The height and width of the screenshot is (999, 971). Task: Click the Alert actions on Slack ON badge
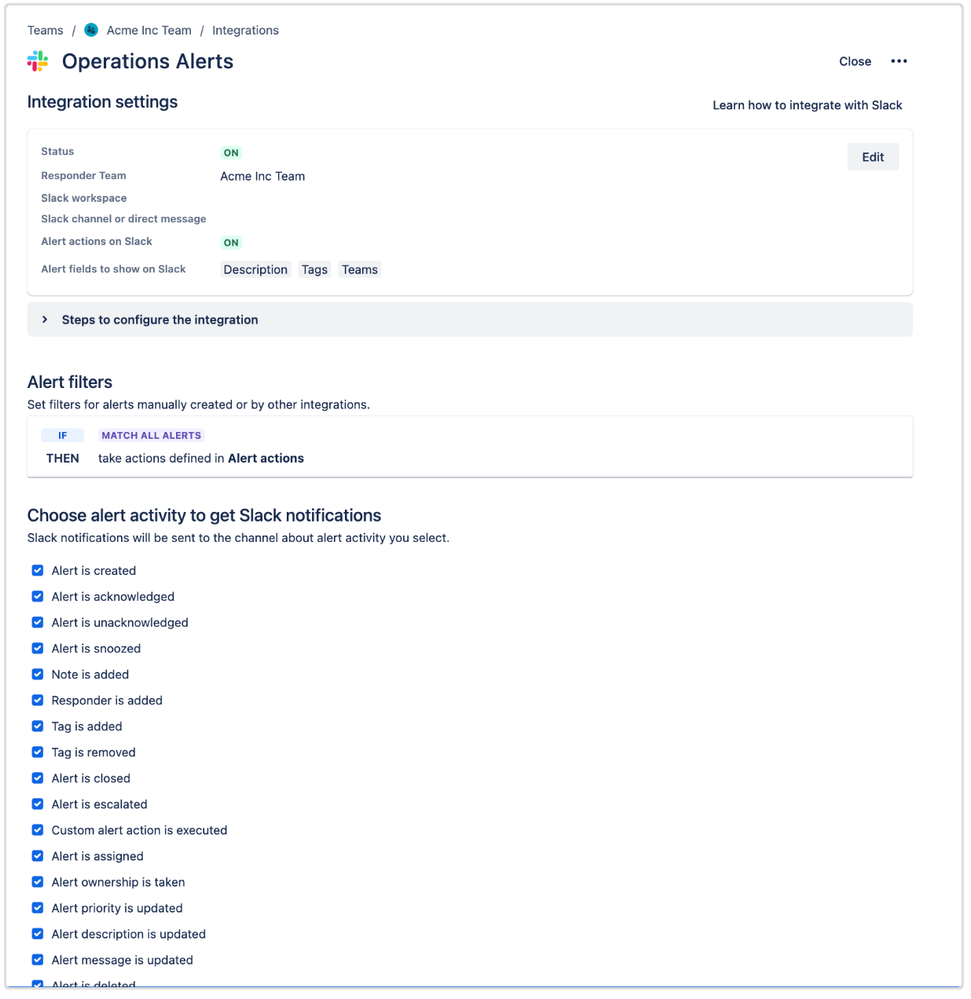click(231, 243)
